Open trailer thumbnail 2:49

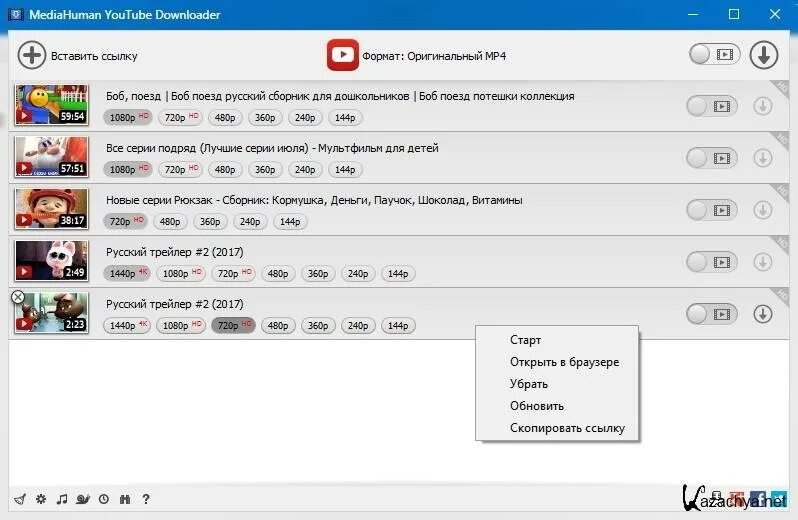[x=51, y=261]
